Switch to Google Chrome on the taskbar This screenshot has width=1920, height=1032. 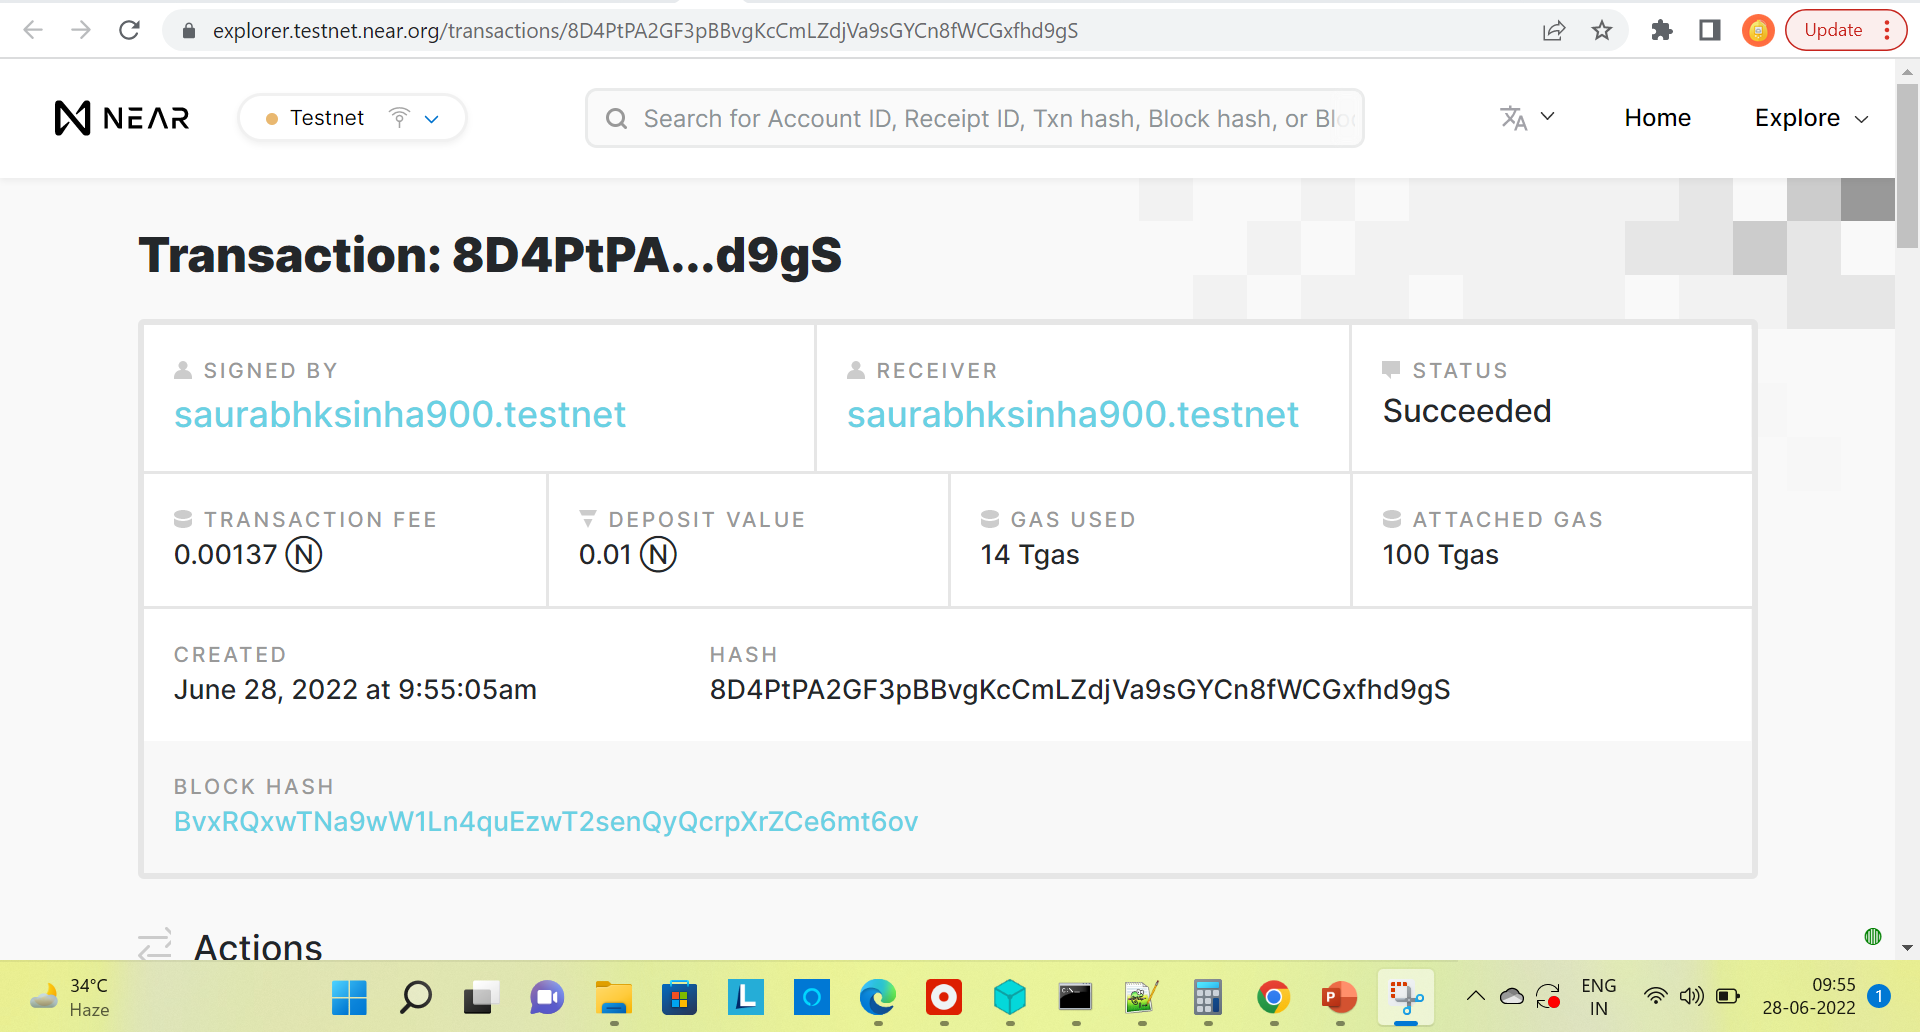click(1273, 997)
